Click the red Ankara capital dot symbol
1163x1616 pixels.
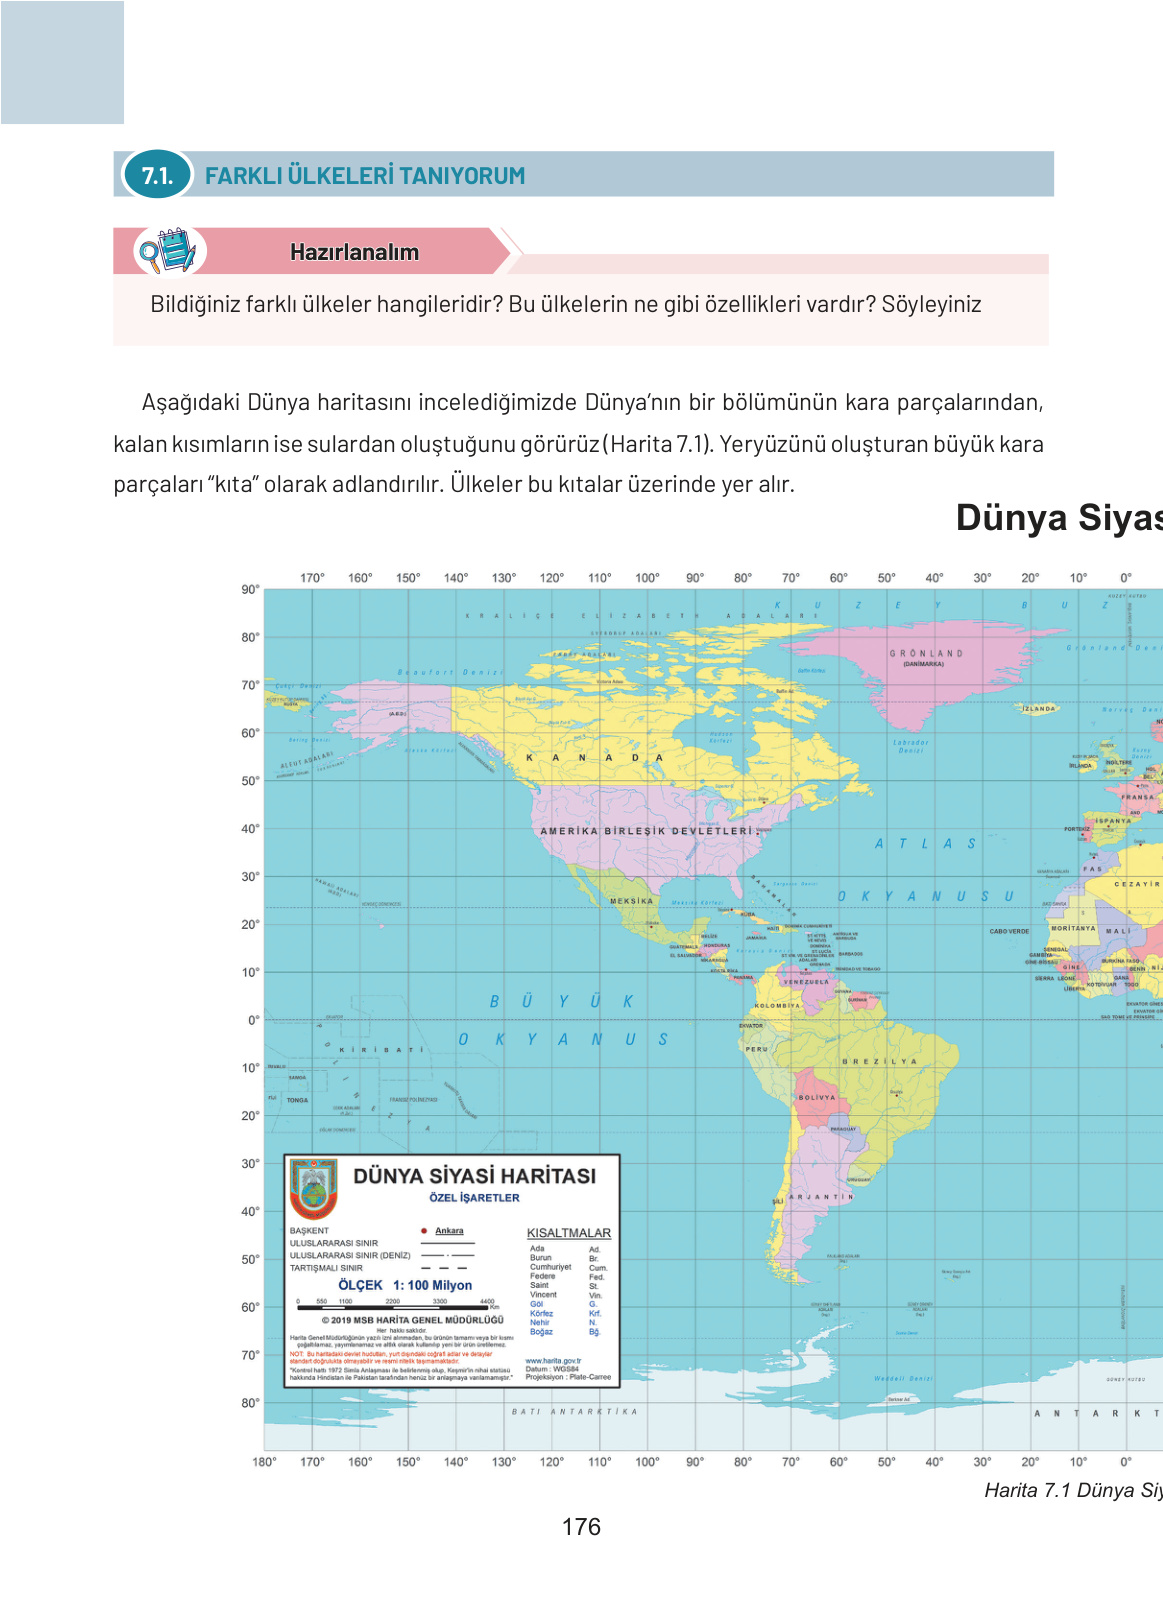[x=424, y=1231]
